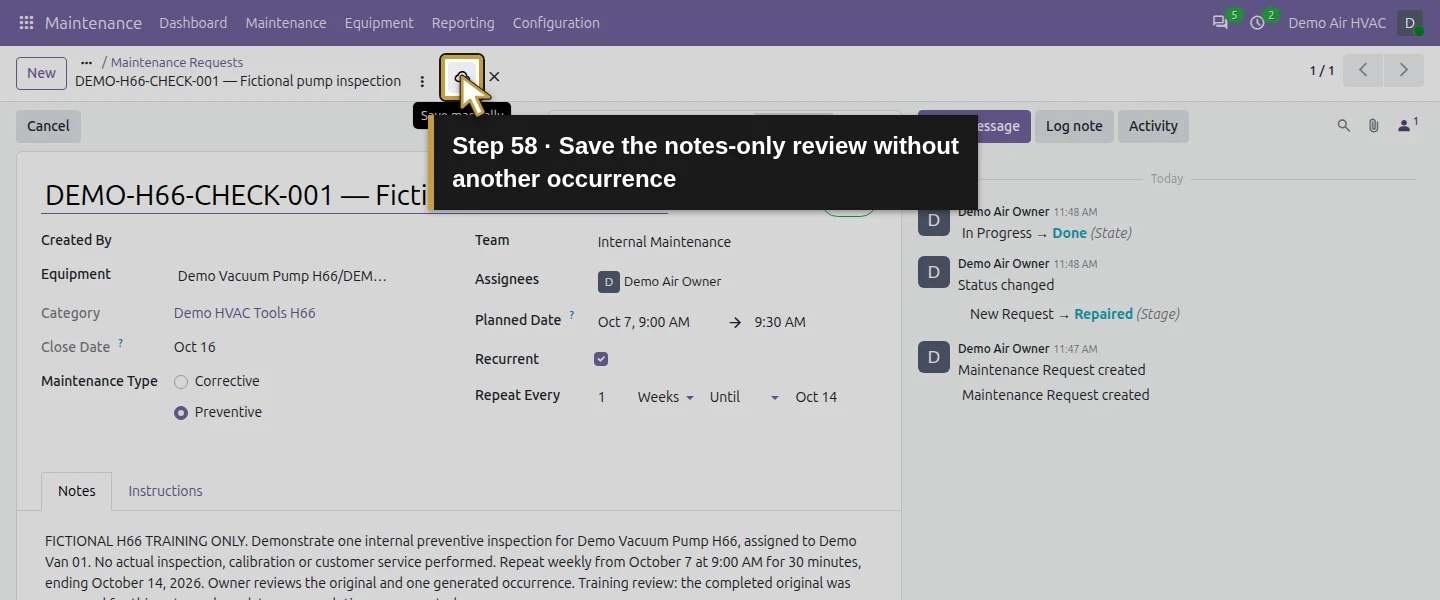Viewport: 1440px width, 600px height.
Task: Expand the breadcrumb ellipsis
Action: pos(86,62)
